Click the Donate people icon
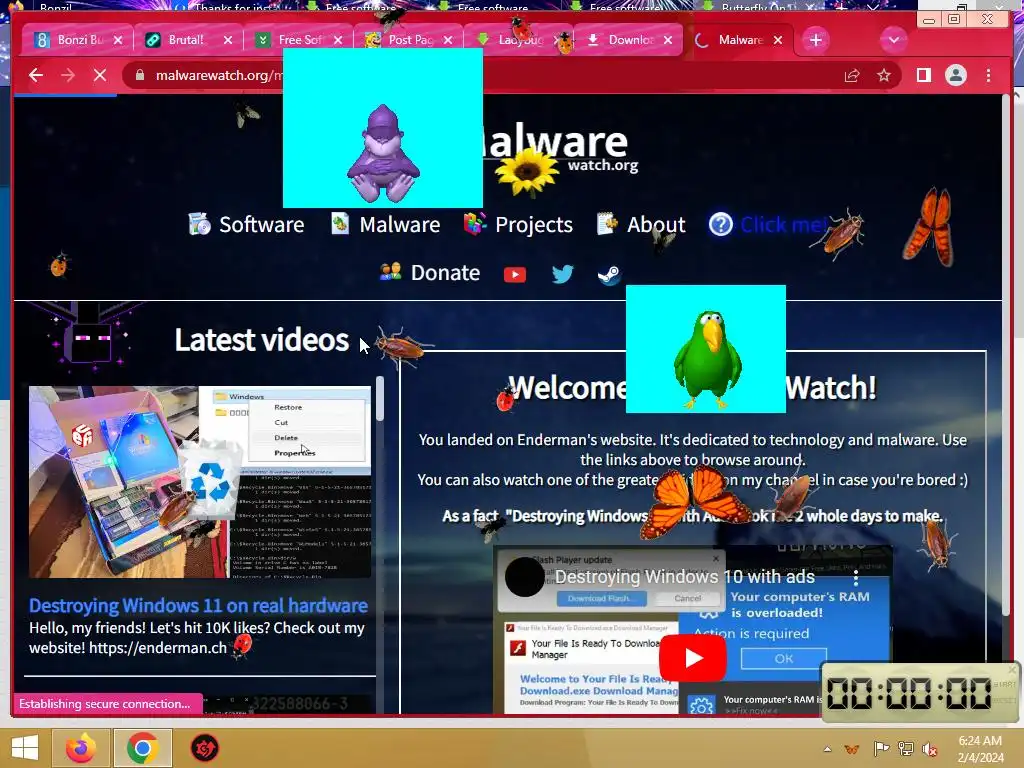The image size is (1024, 768). pos(391,272)
